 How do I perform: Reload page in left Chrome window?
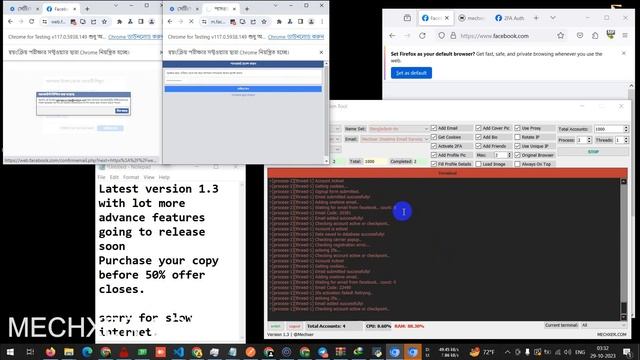click(31, 21)
